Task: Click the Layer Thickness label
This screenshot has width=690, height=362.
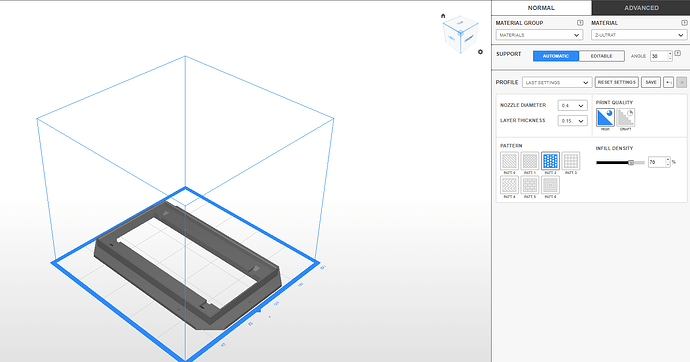Action: click(x=523, y=120)
